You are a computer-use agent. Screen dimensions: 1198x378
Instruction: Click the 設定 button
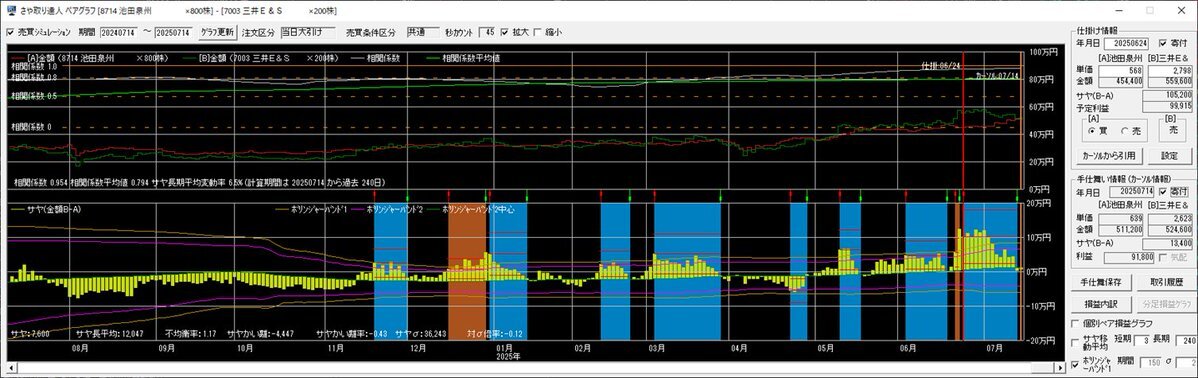pos(1170,155)
